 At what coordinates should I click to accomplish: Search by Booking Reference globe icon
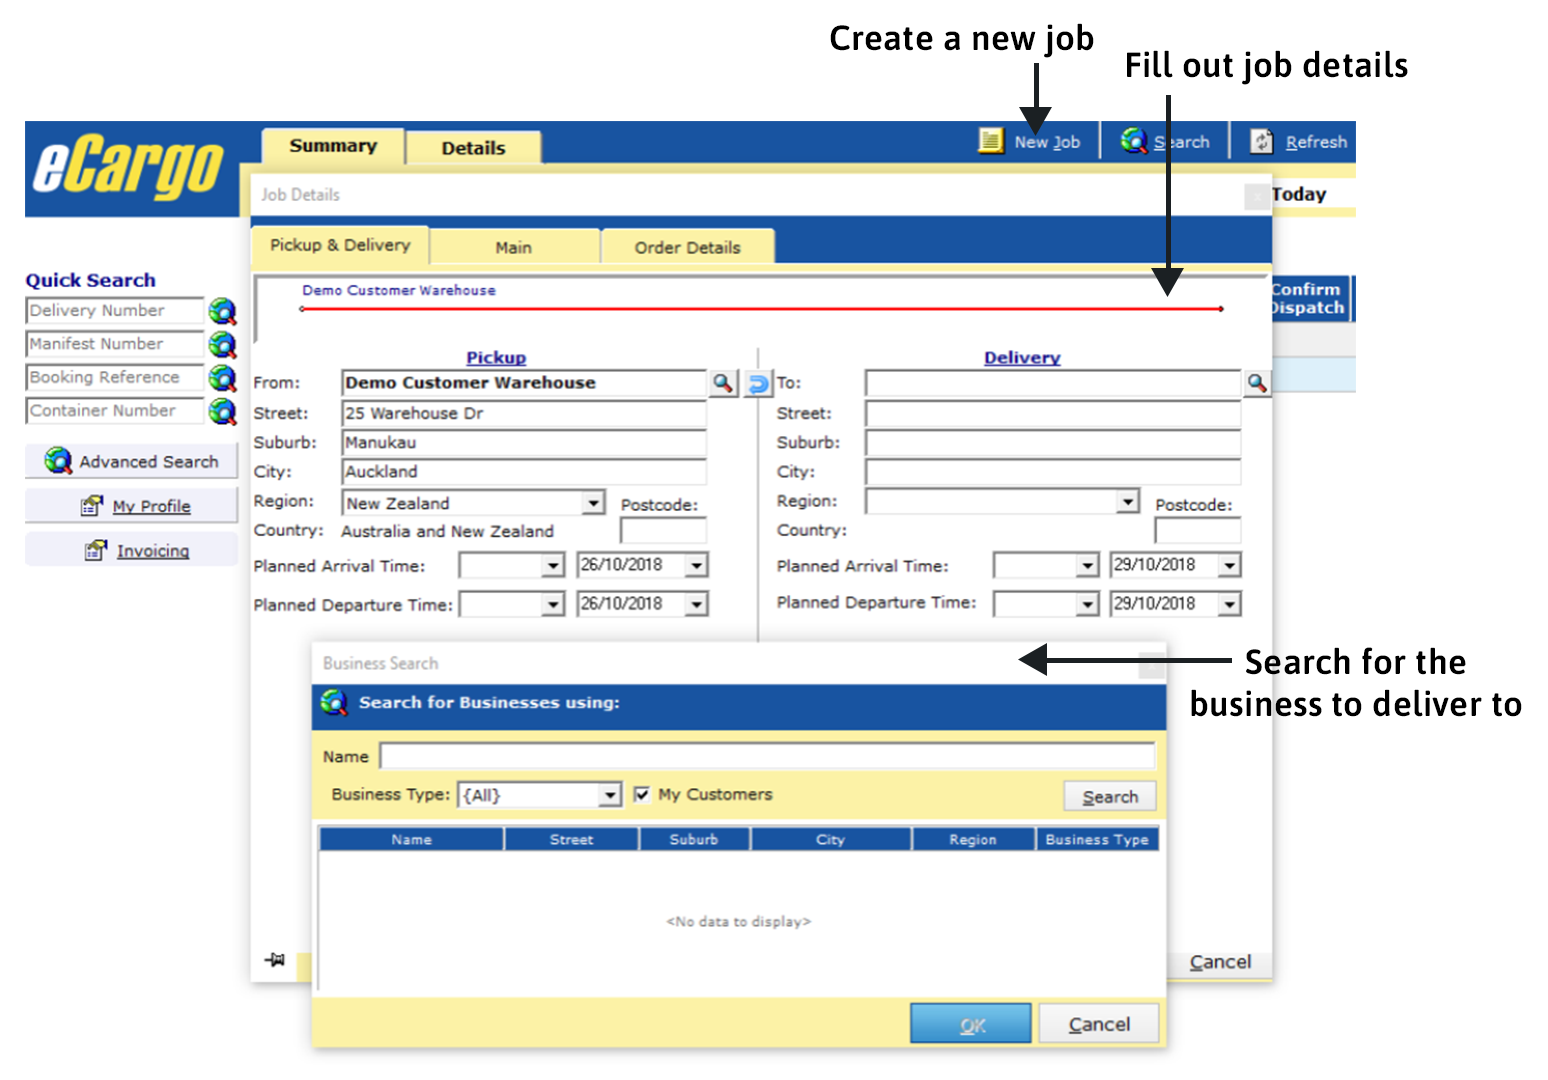tap(222, 378)
